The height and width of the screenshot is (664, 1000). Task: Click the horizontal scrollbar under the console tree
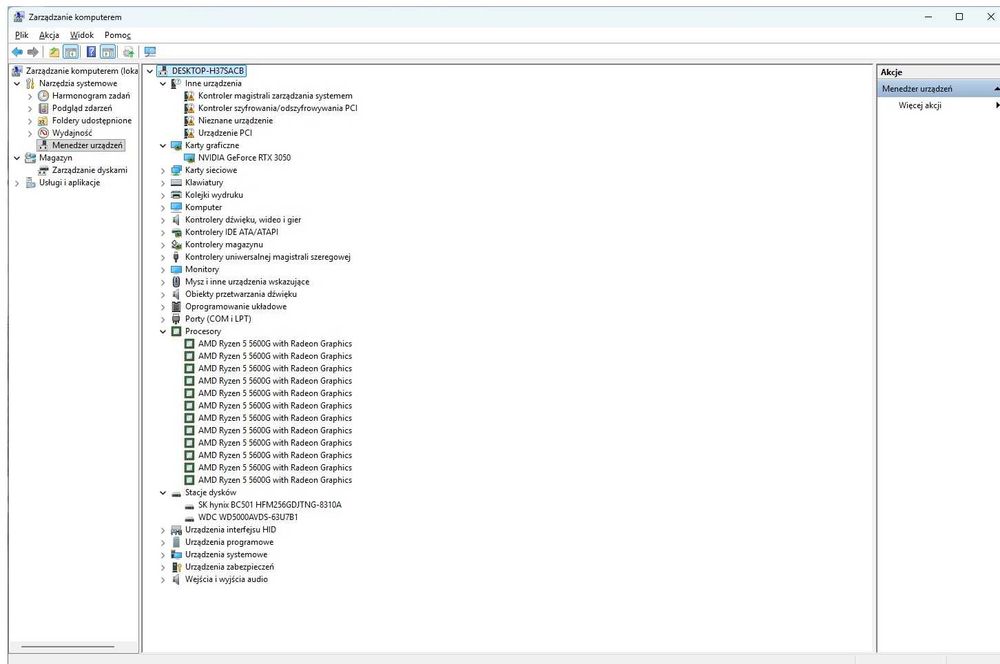tap(68, 647)
